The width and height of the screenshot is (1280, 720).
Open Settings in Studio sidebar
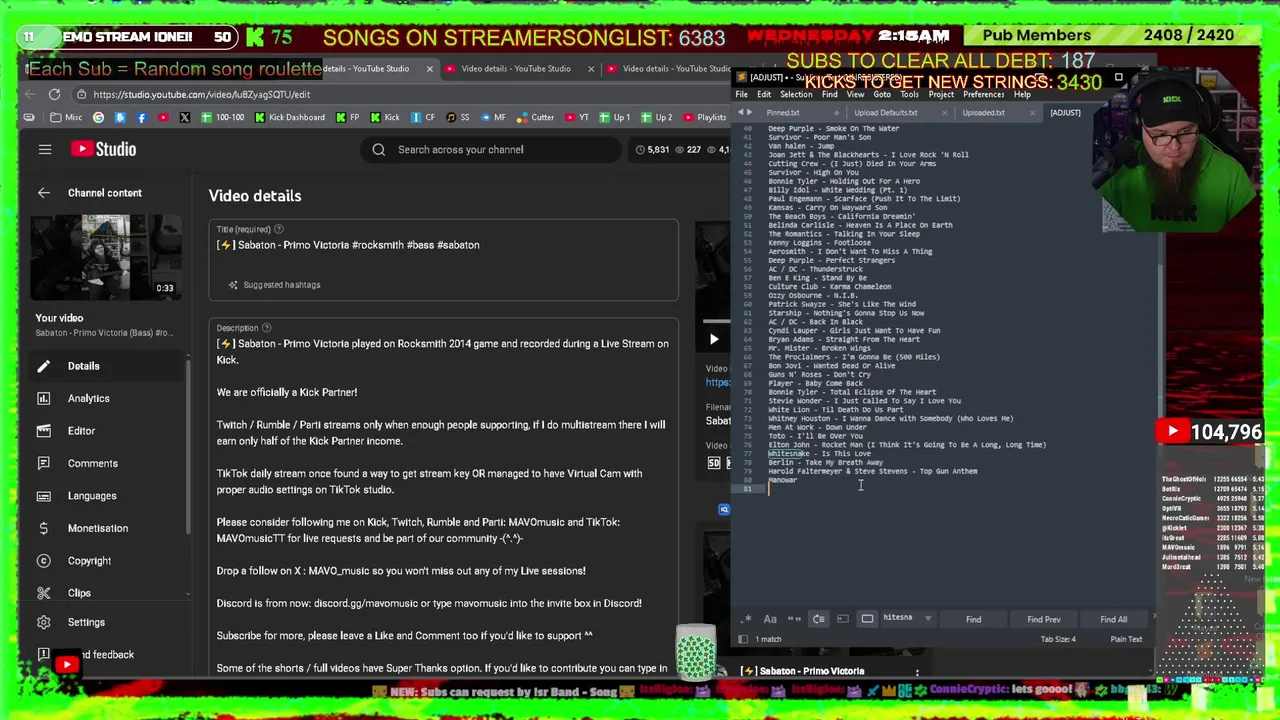pos(105,622)
